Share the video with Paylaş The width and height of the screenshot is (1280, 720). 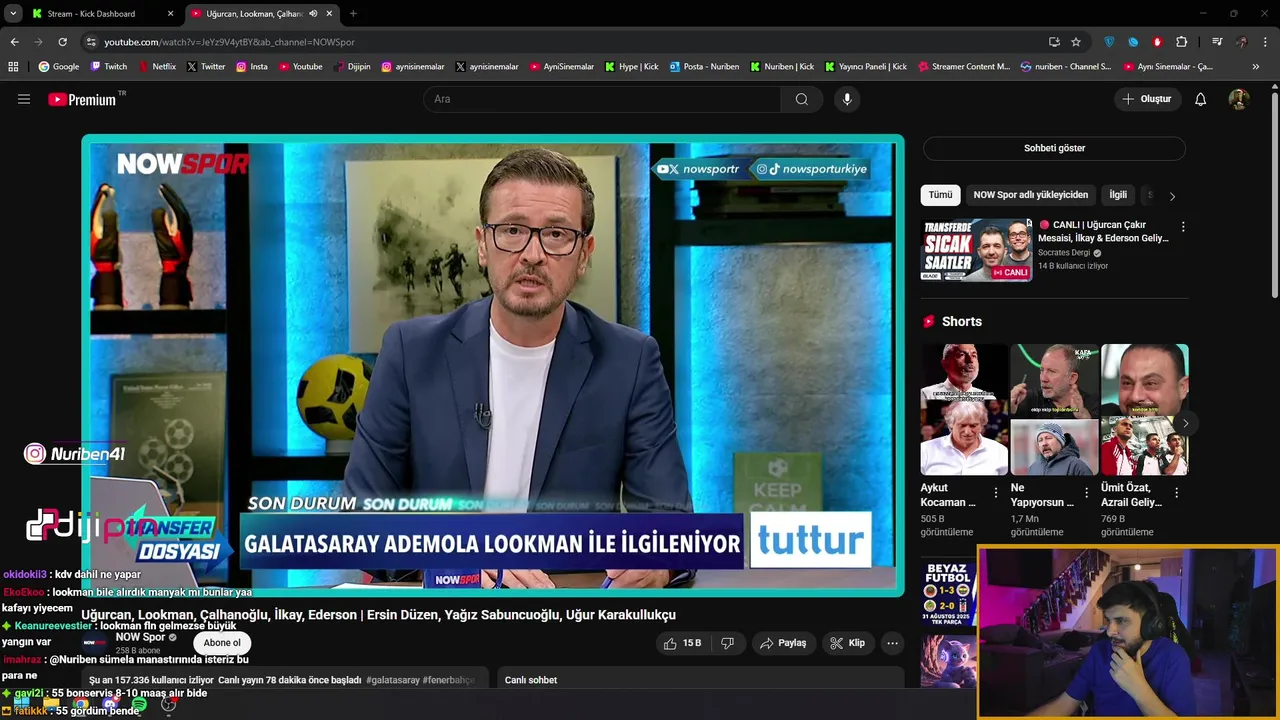(x=783, y=643)
